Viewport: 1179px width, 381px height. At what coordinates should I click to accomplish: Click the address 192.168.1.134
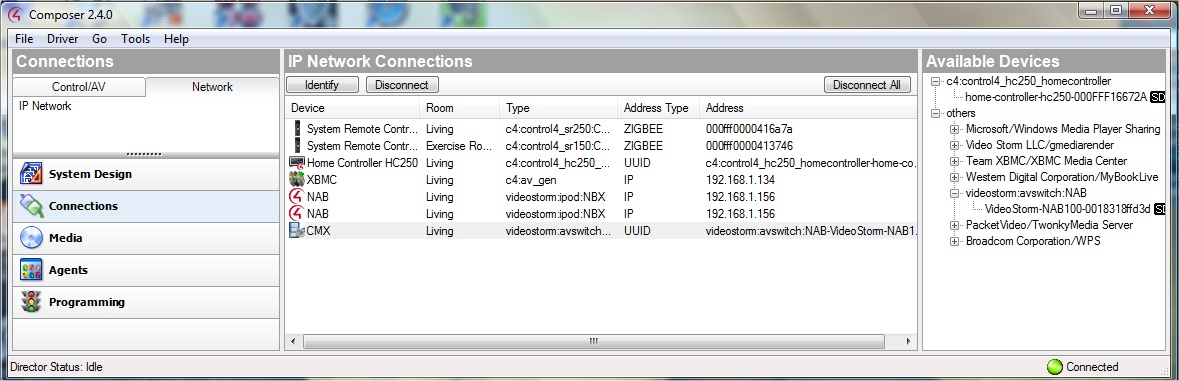point(740,180)
